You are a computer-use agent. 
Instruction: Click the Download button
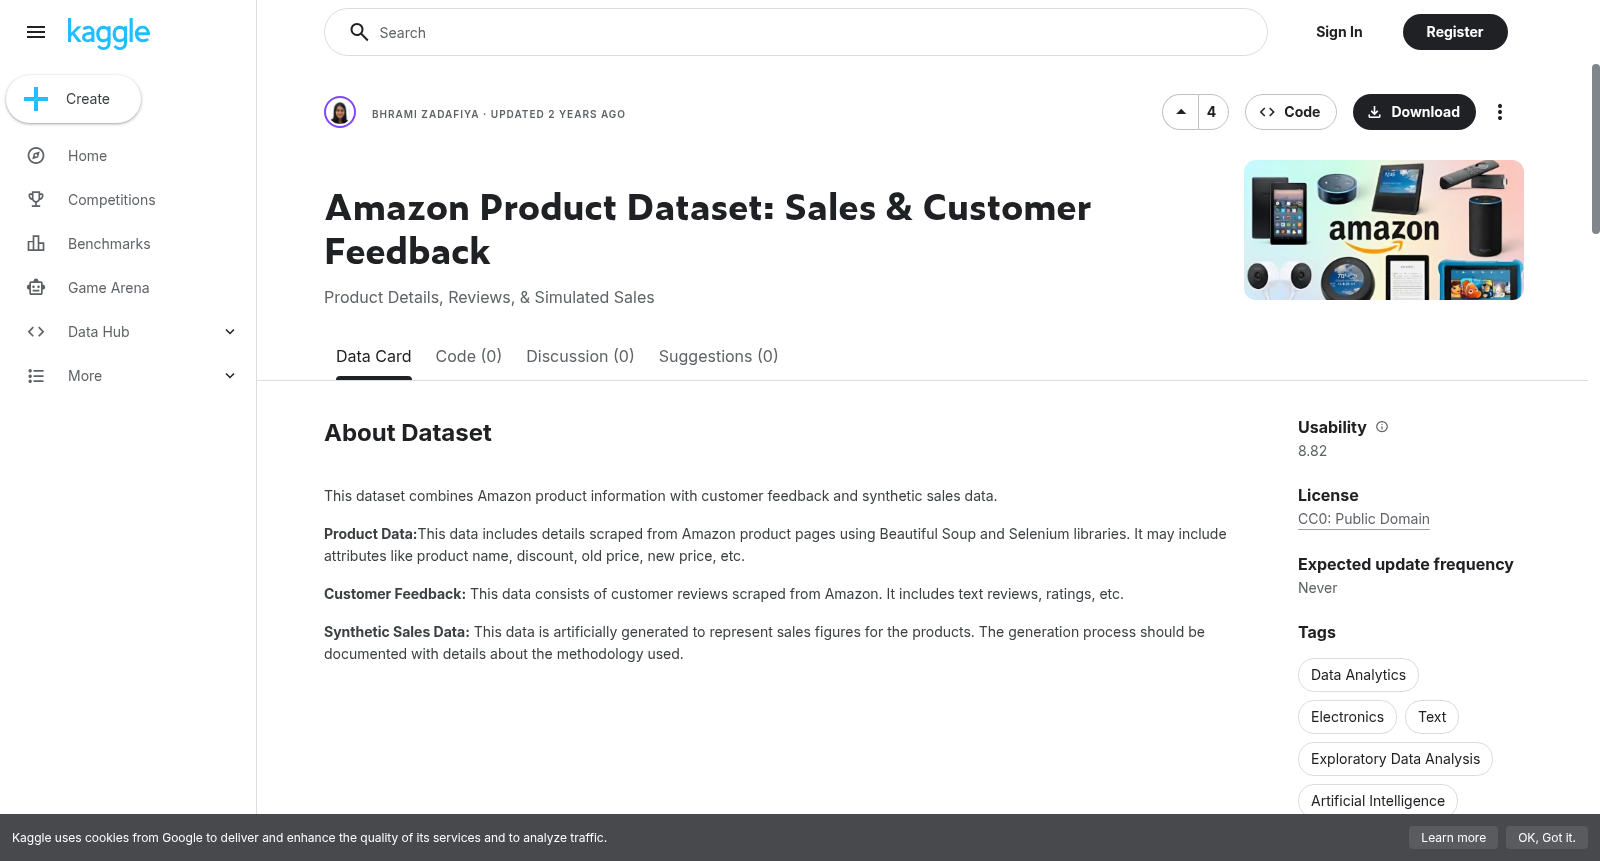click(1414, 112)
